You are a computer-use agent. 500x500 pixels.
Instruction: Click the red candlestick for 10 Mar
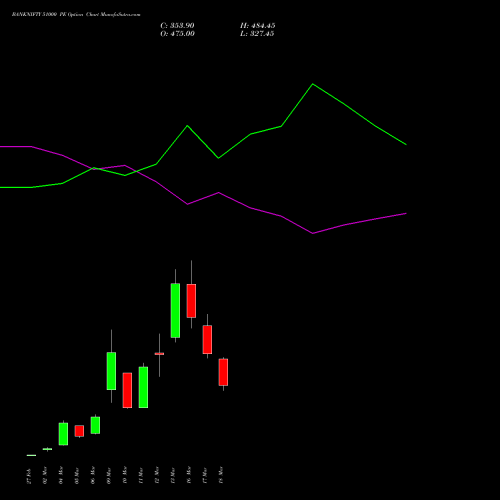click(x=127, y=390)
